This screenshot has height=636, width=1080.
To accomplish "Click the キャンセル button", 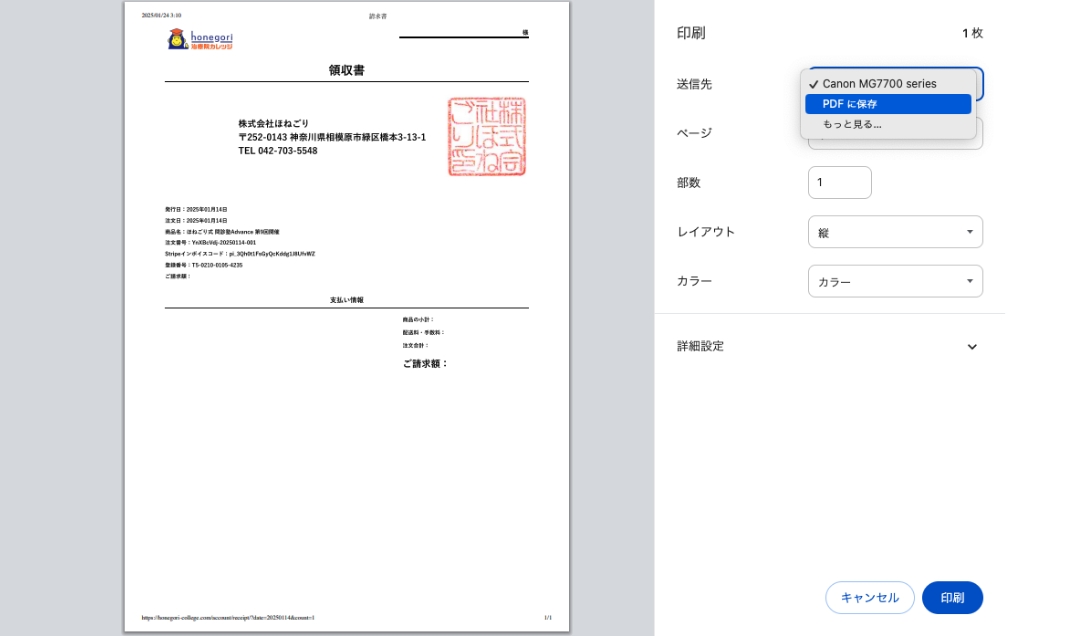I will 869,597.
